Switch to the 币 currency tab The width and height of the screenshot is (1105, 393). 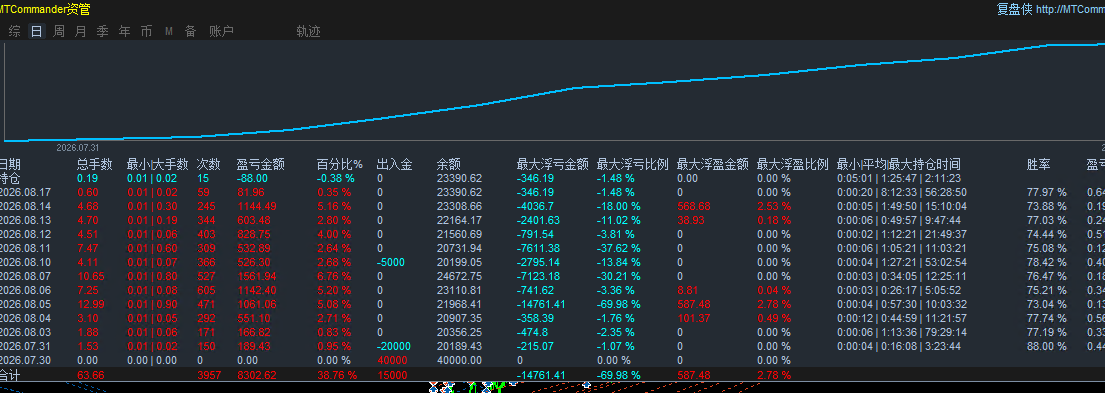point(147,31)
